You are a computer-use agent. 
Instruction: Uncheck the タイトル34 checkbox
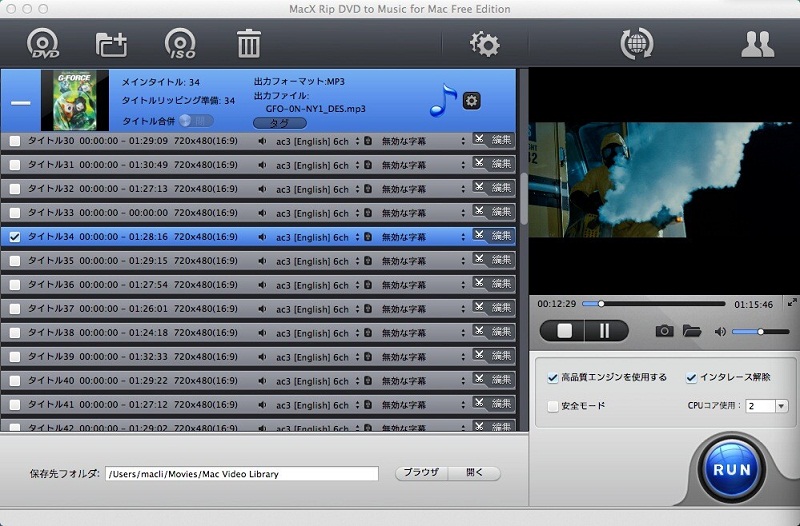(x=15, y=237)
